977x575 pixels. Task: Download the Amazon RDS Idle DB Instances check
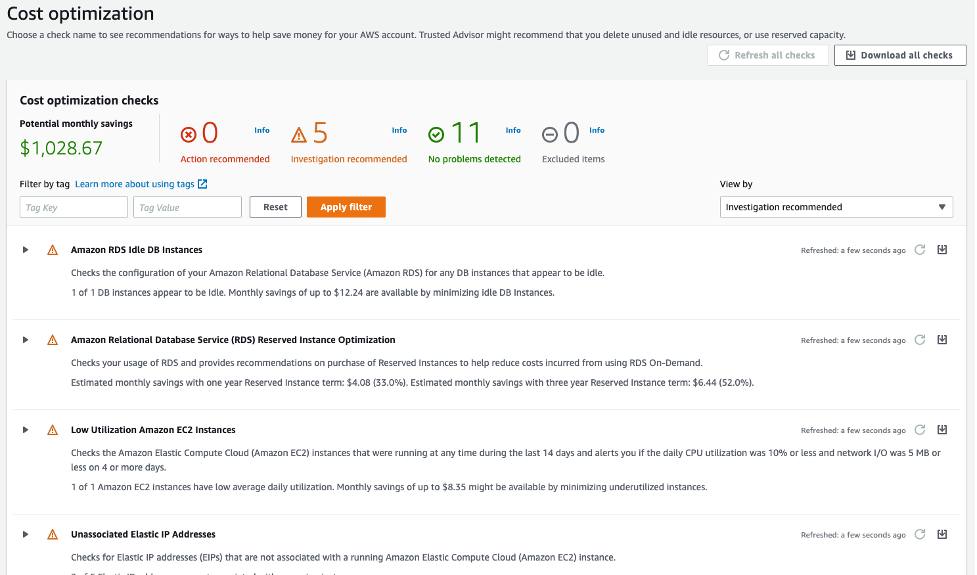(942, 250)
